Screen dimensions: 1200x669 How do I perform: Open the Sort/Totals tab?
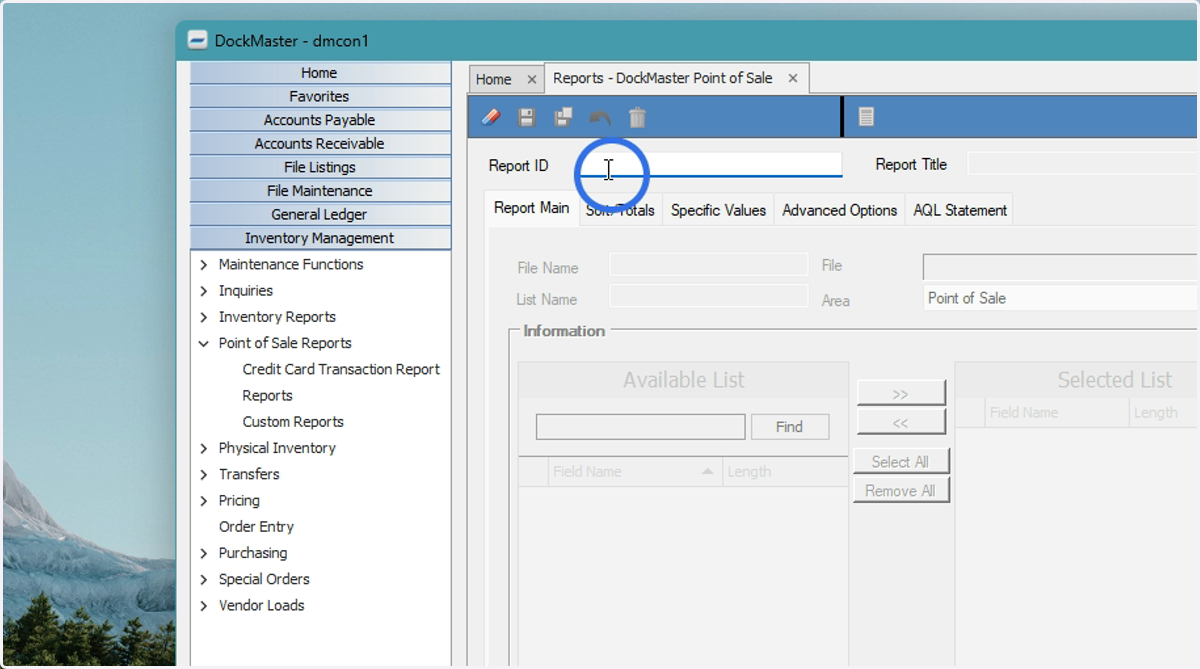(620, 210)
